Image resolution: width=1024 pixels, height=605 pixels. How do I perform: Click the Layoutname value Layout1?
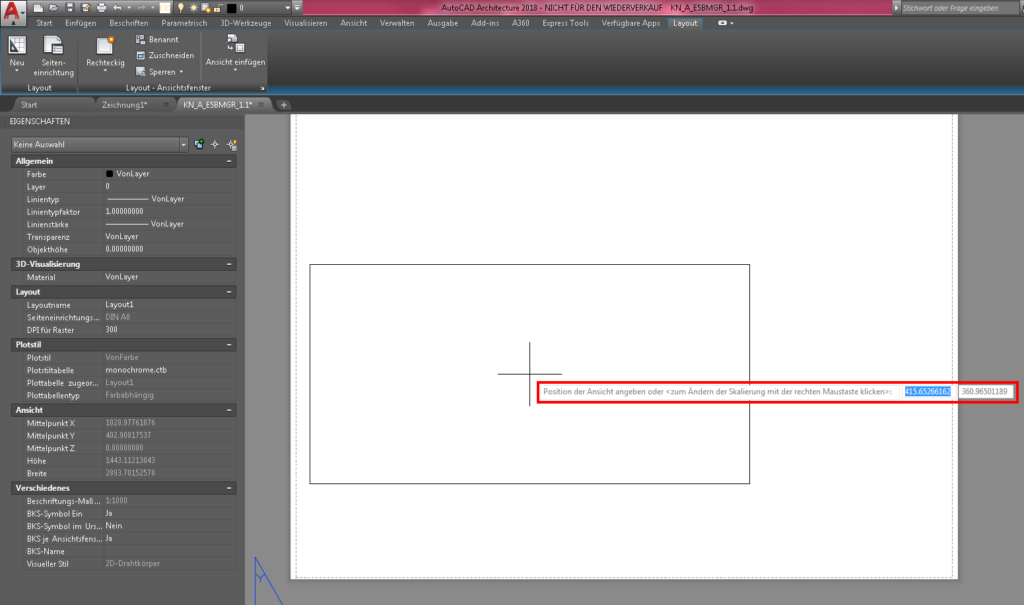coord(120,304)
